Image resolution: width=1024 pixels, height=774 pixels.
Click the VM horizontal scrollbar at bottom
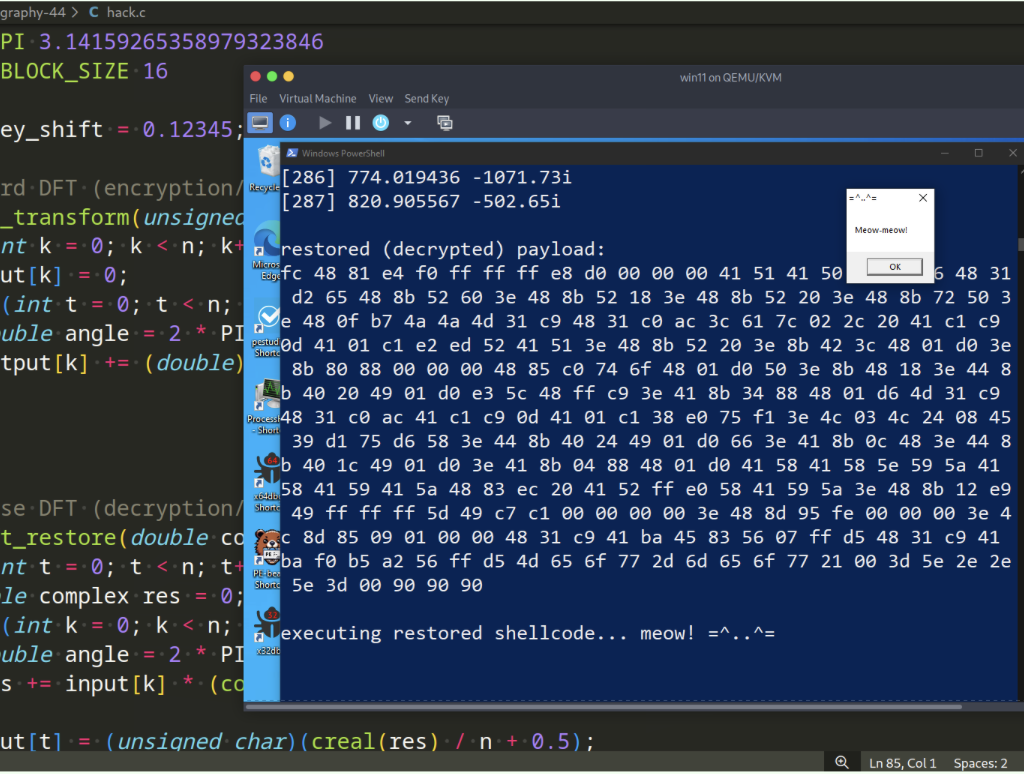pyautogui.click(x=603, y=706)
